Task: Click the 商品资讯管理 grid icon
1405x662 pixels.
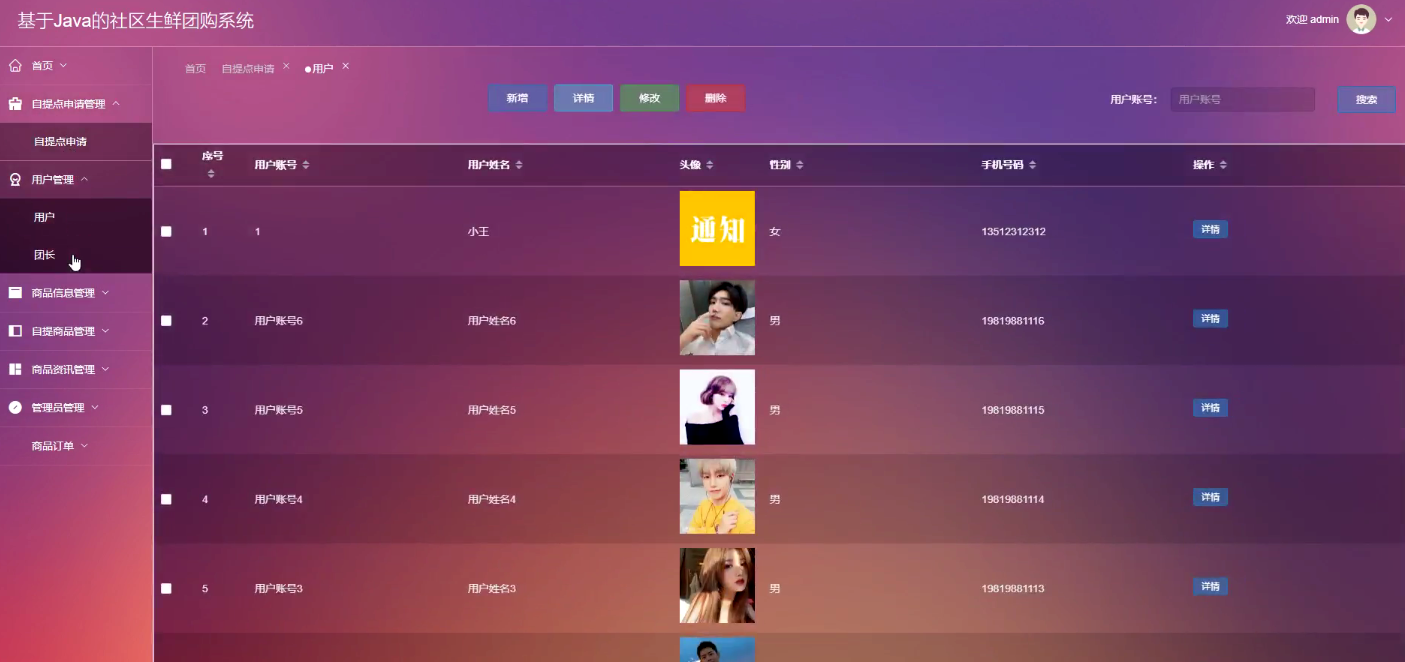Action: click(x=15, y=369)
